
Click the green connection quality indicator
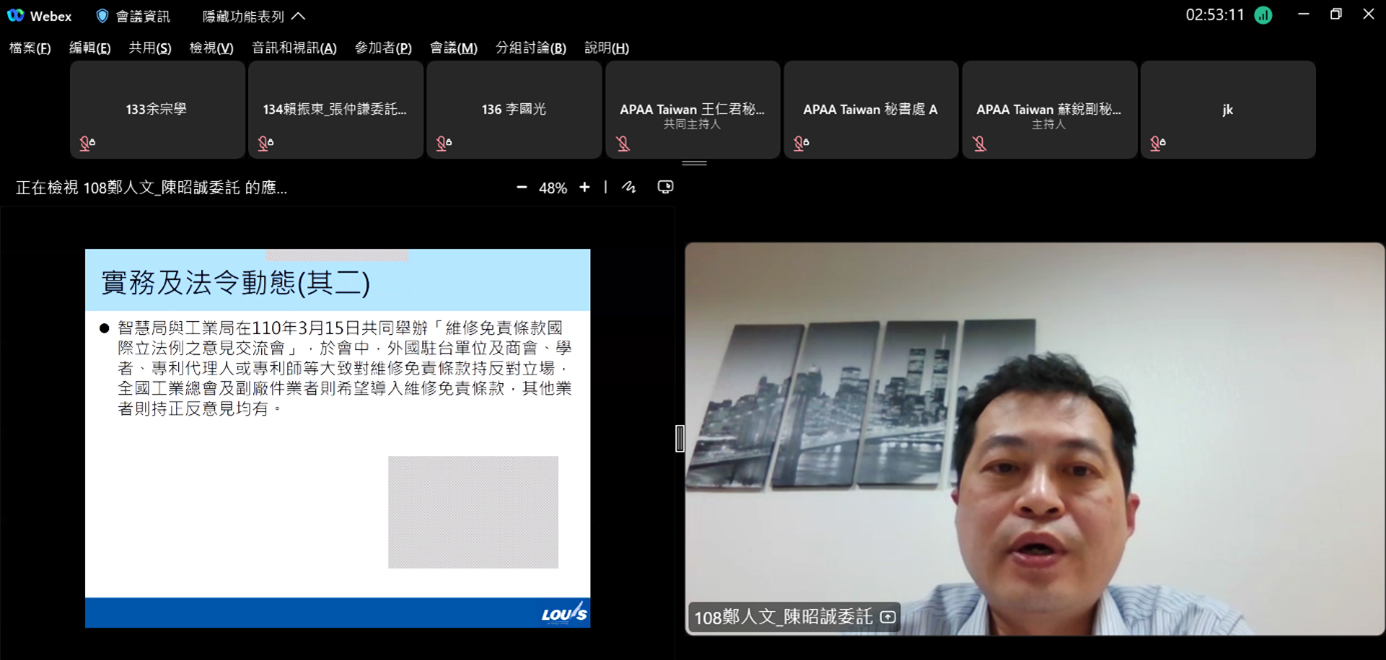click(x=1263, y=15)
